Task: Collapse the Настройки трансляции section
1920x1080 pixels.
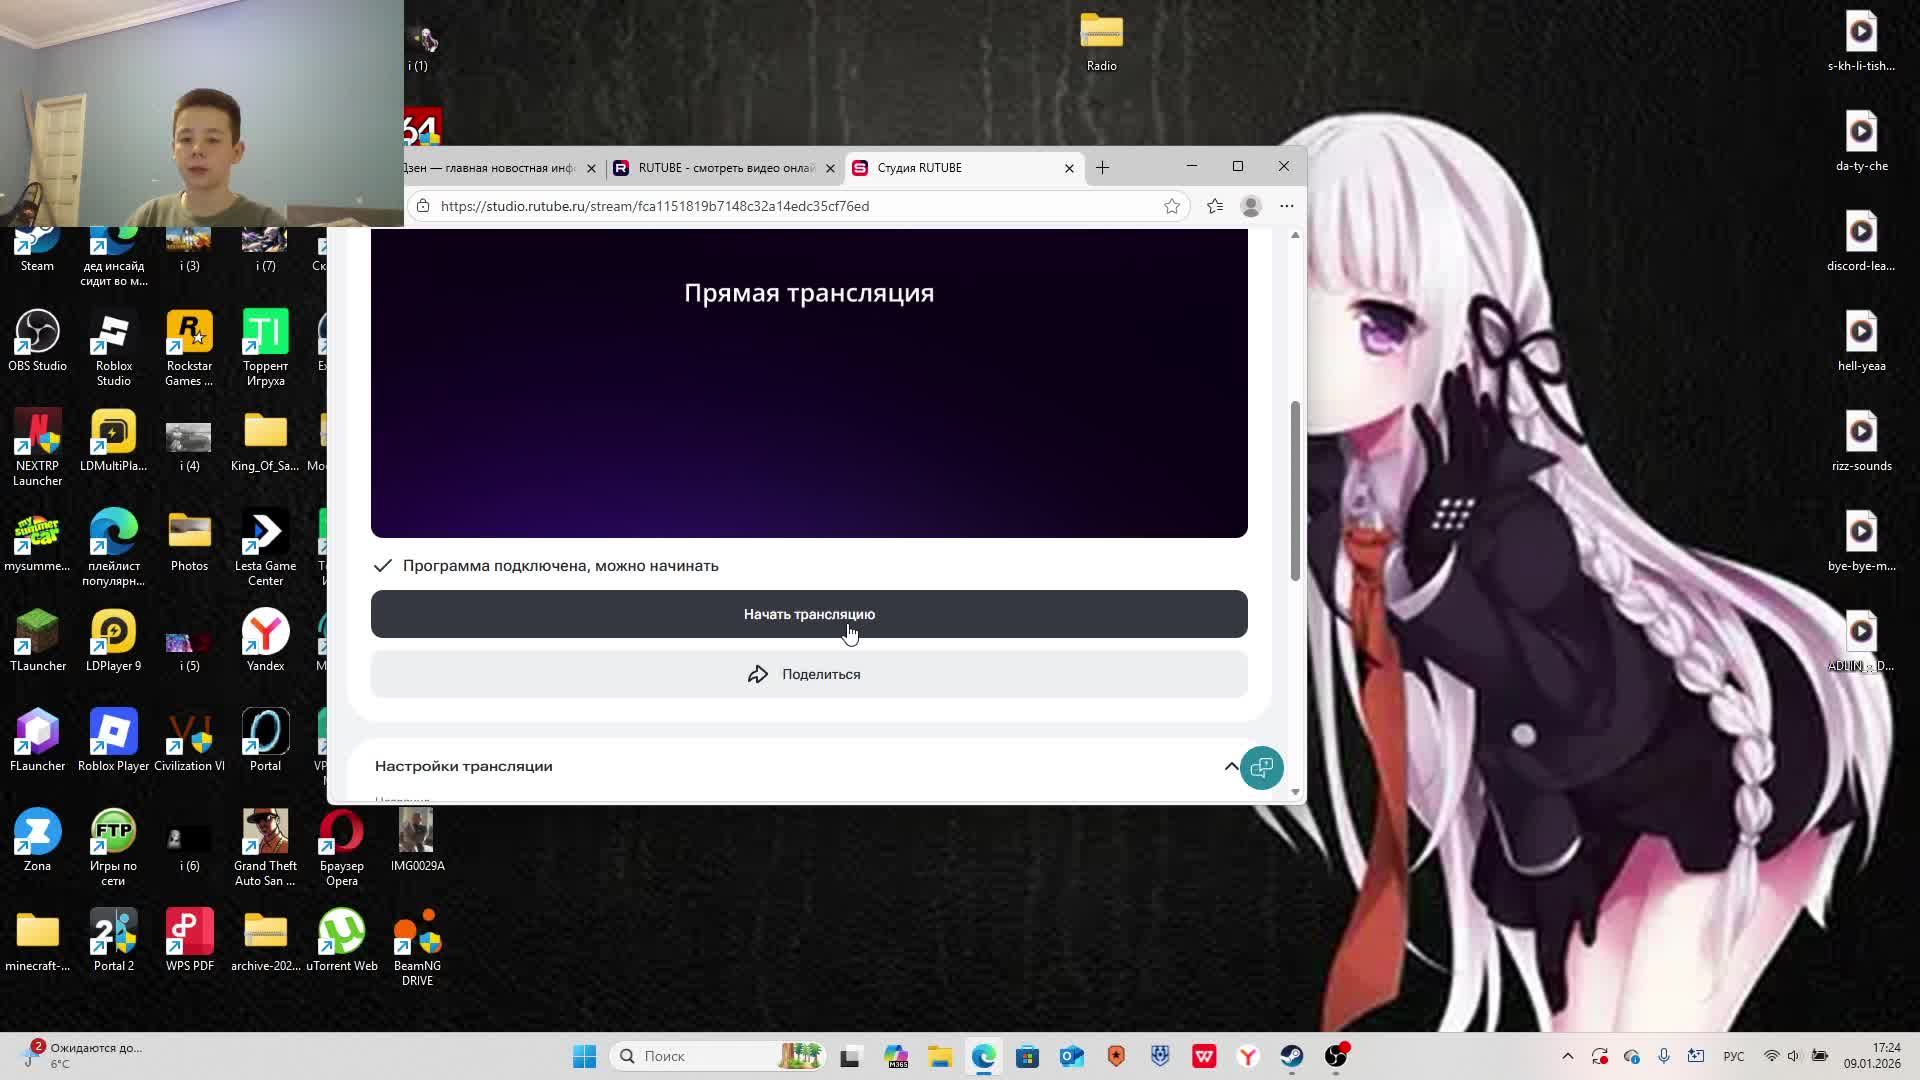Action: (1231, 766)
